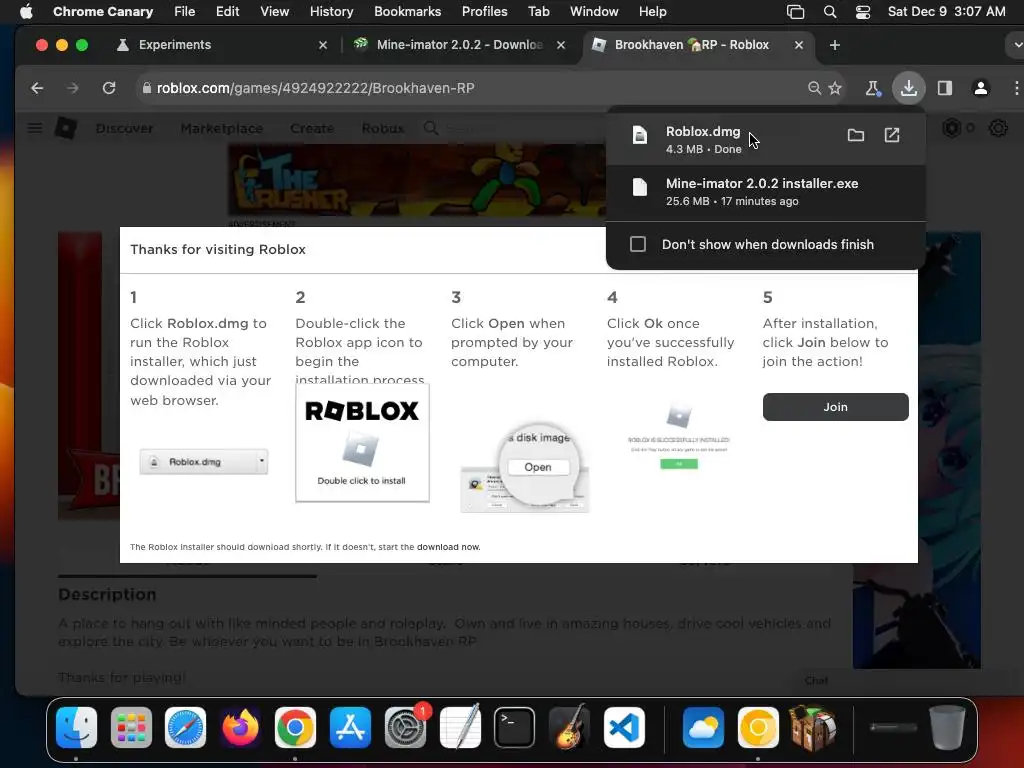Launch Safari from the Dock

185,728
